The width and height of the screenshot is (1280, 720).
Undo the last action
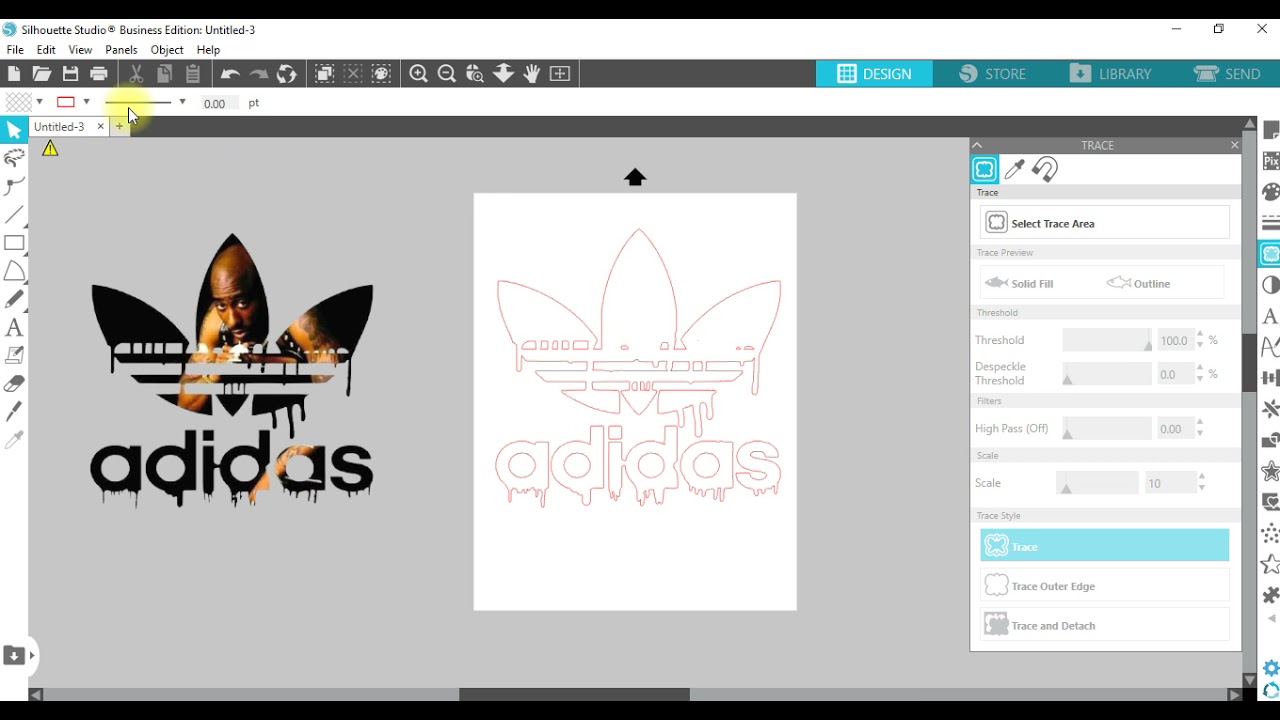229,74
